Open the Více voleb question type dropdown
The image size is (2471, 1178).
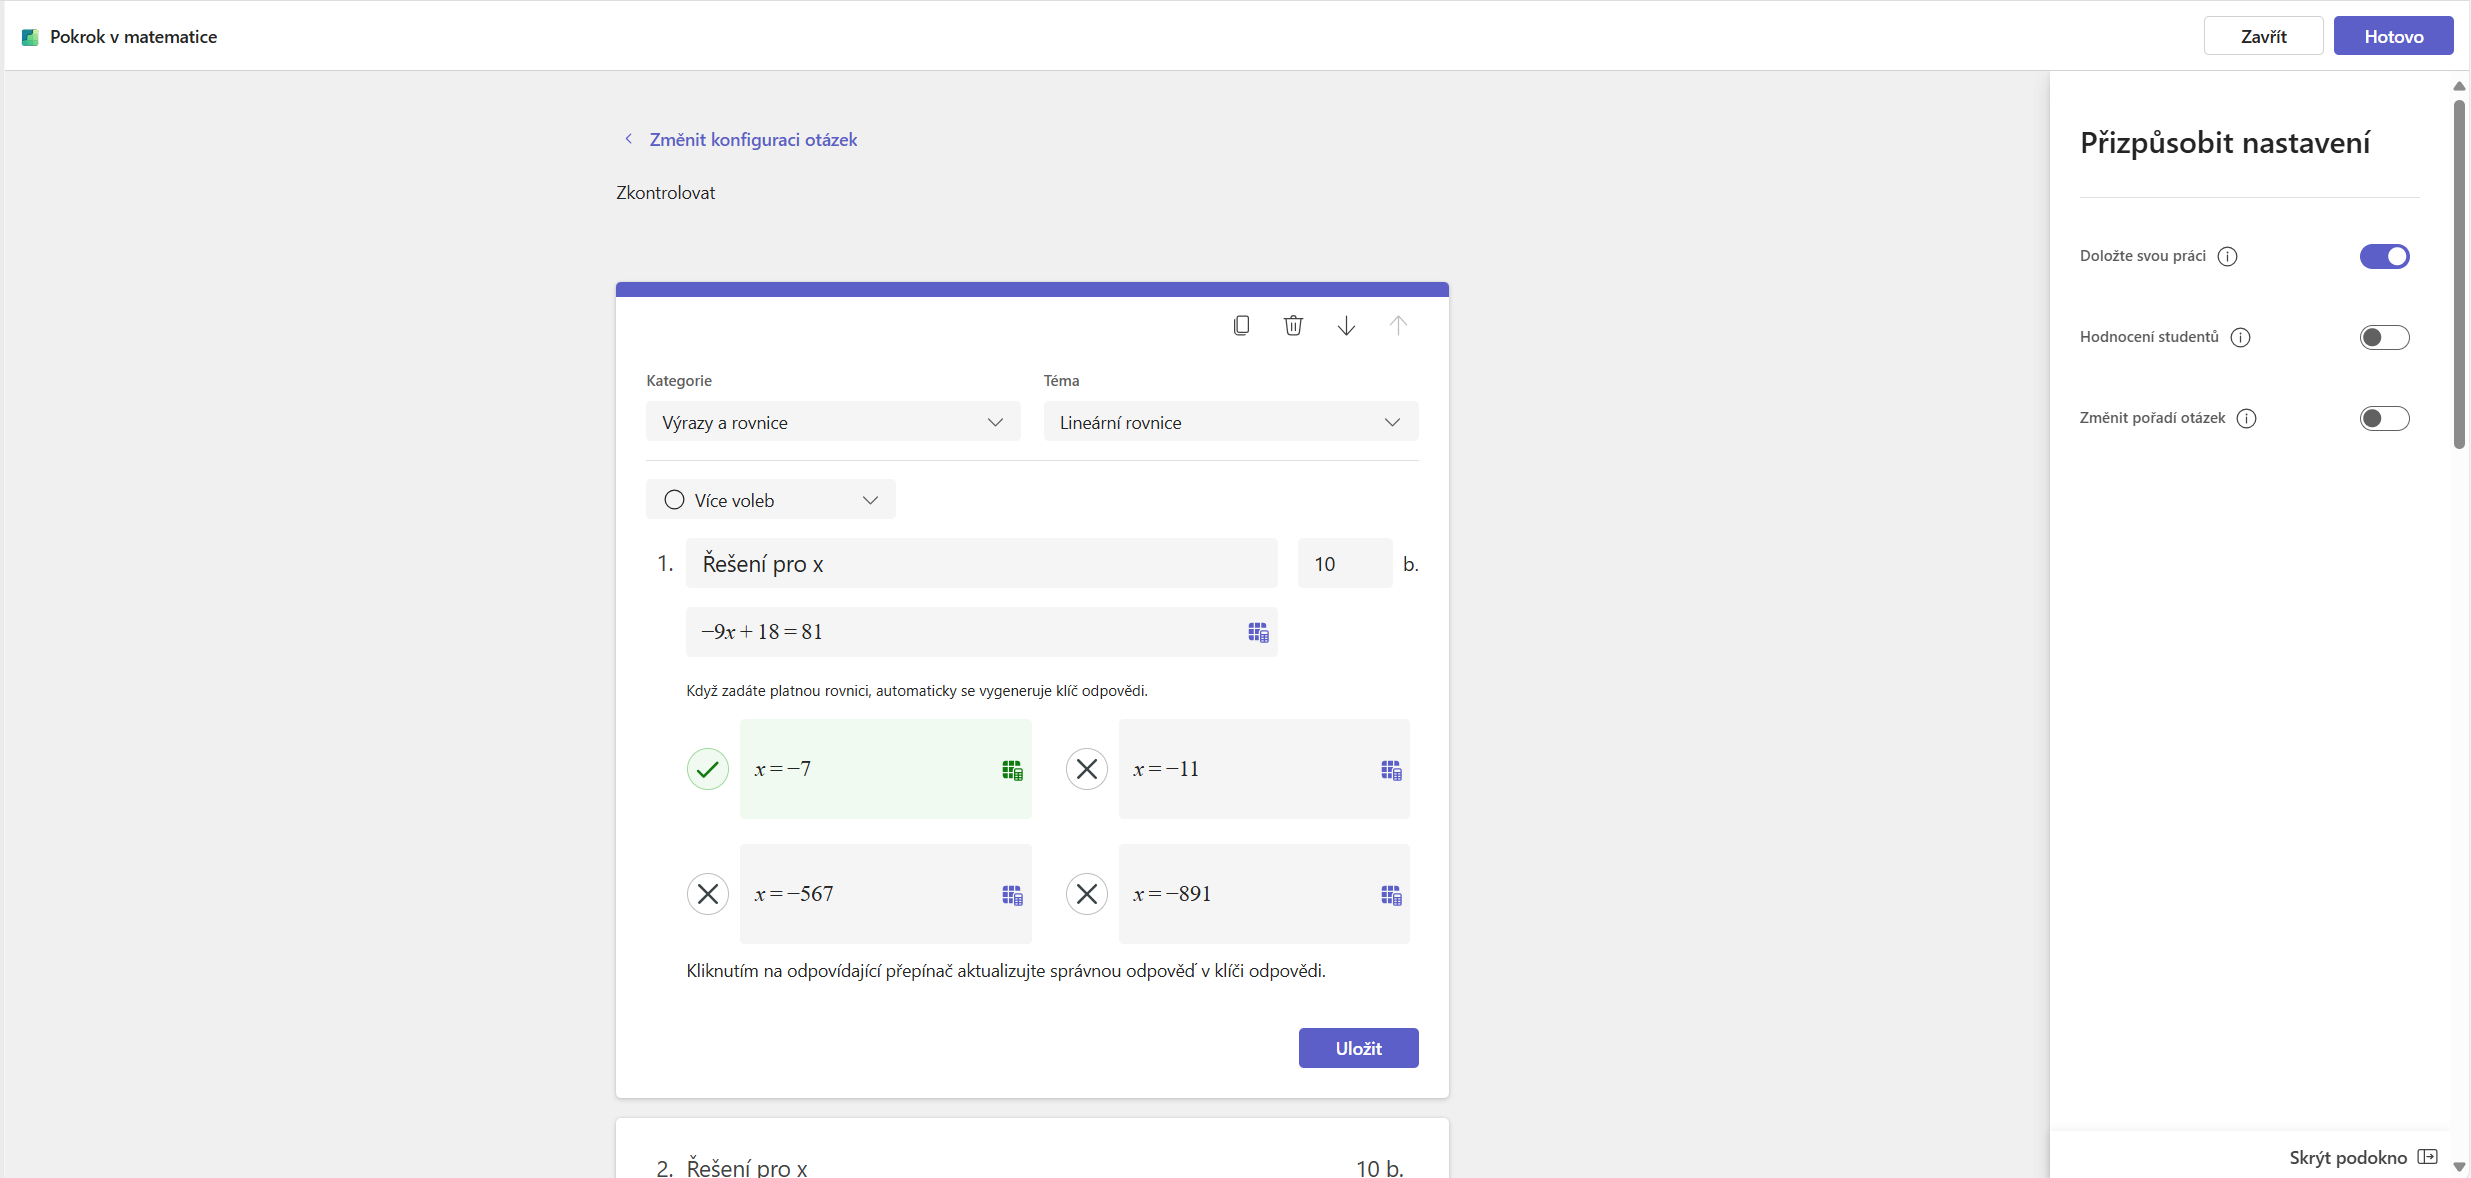click(770, 500)
